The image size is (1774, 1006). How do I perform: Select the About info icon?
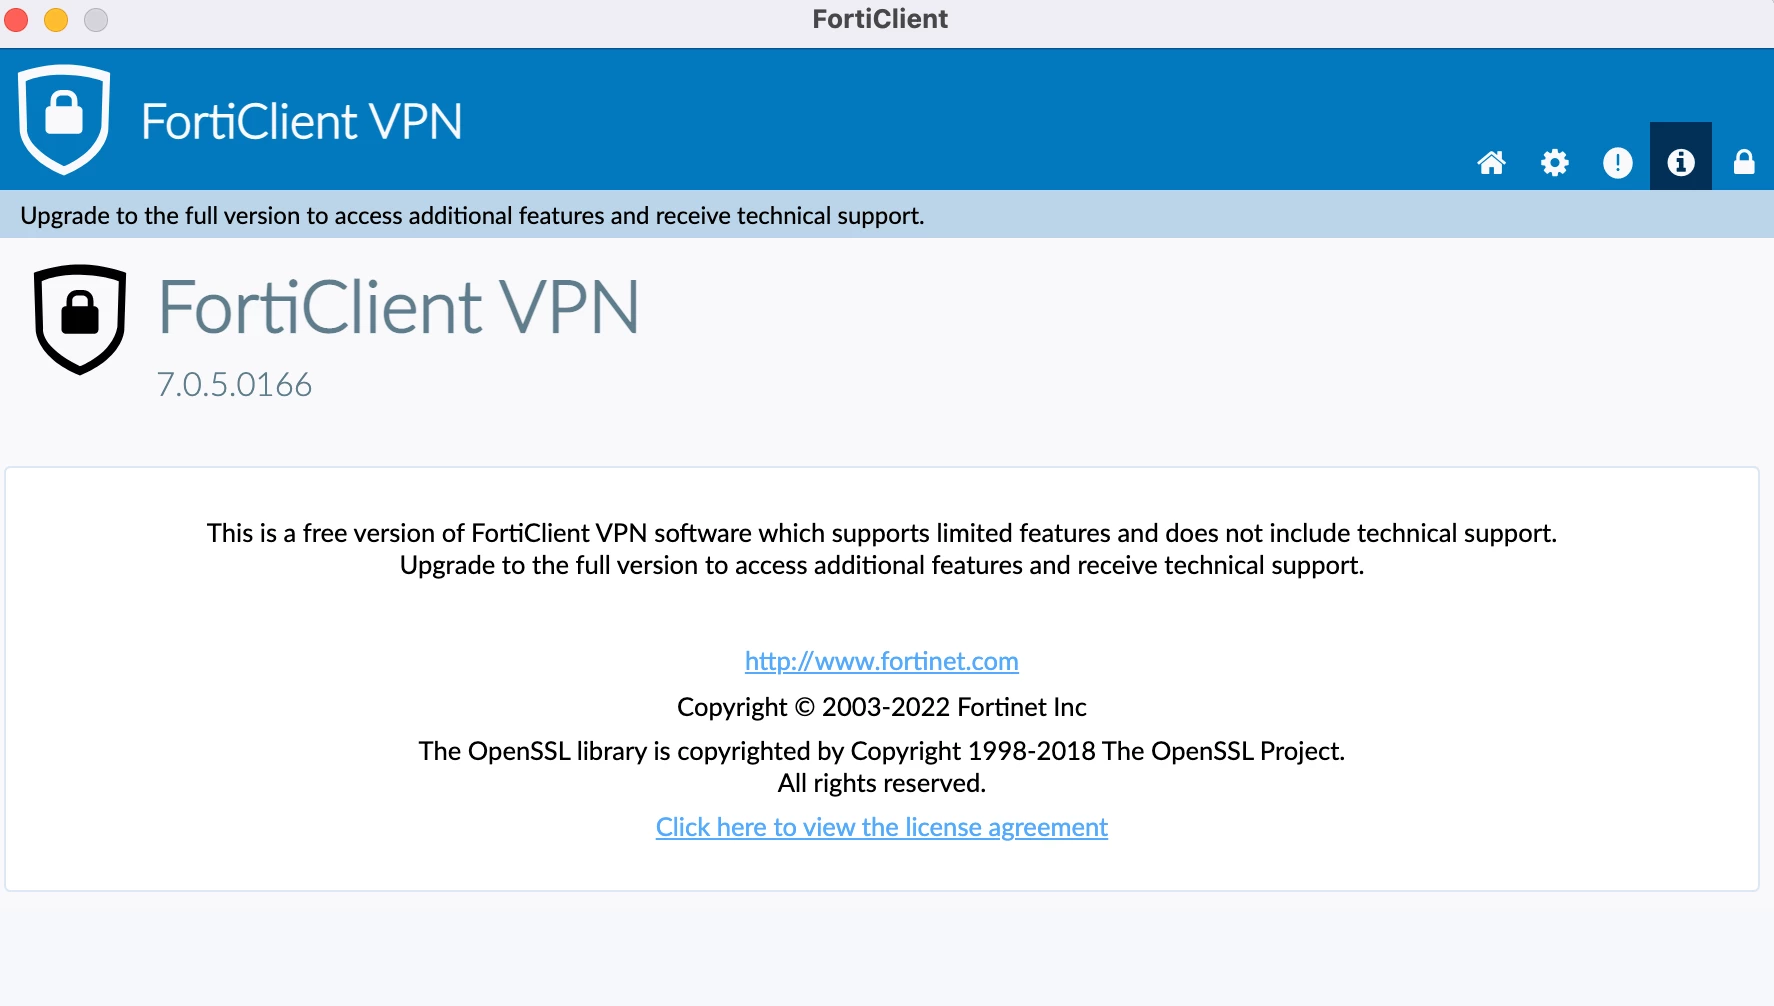click(1680, 157)
